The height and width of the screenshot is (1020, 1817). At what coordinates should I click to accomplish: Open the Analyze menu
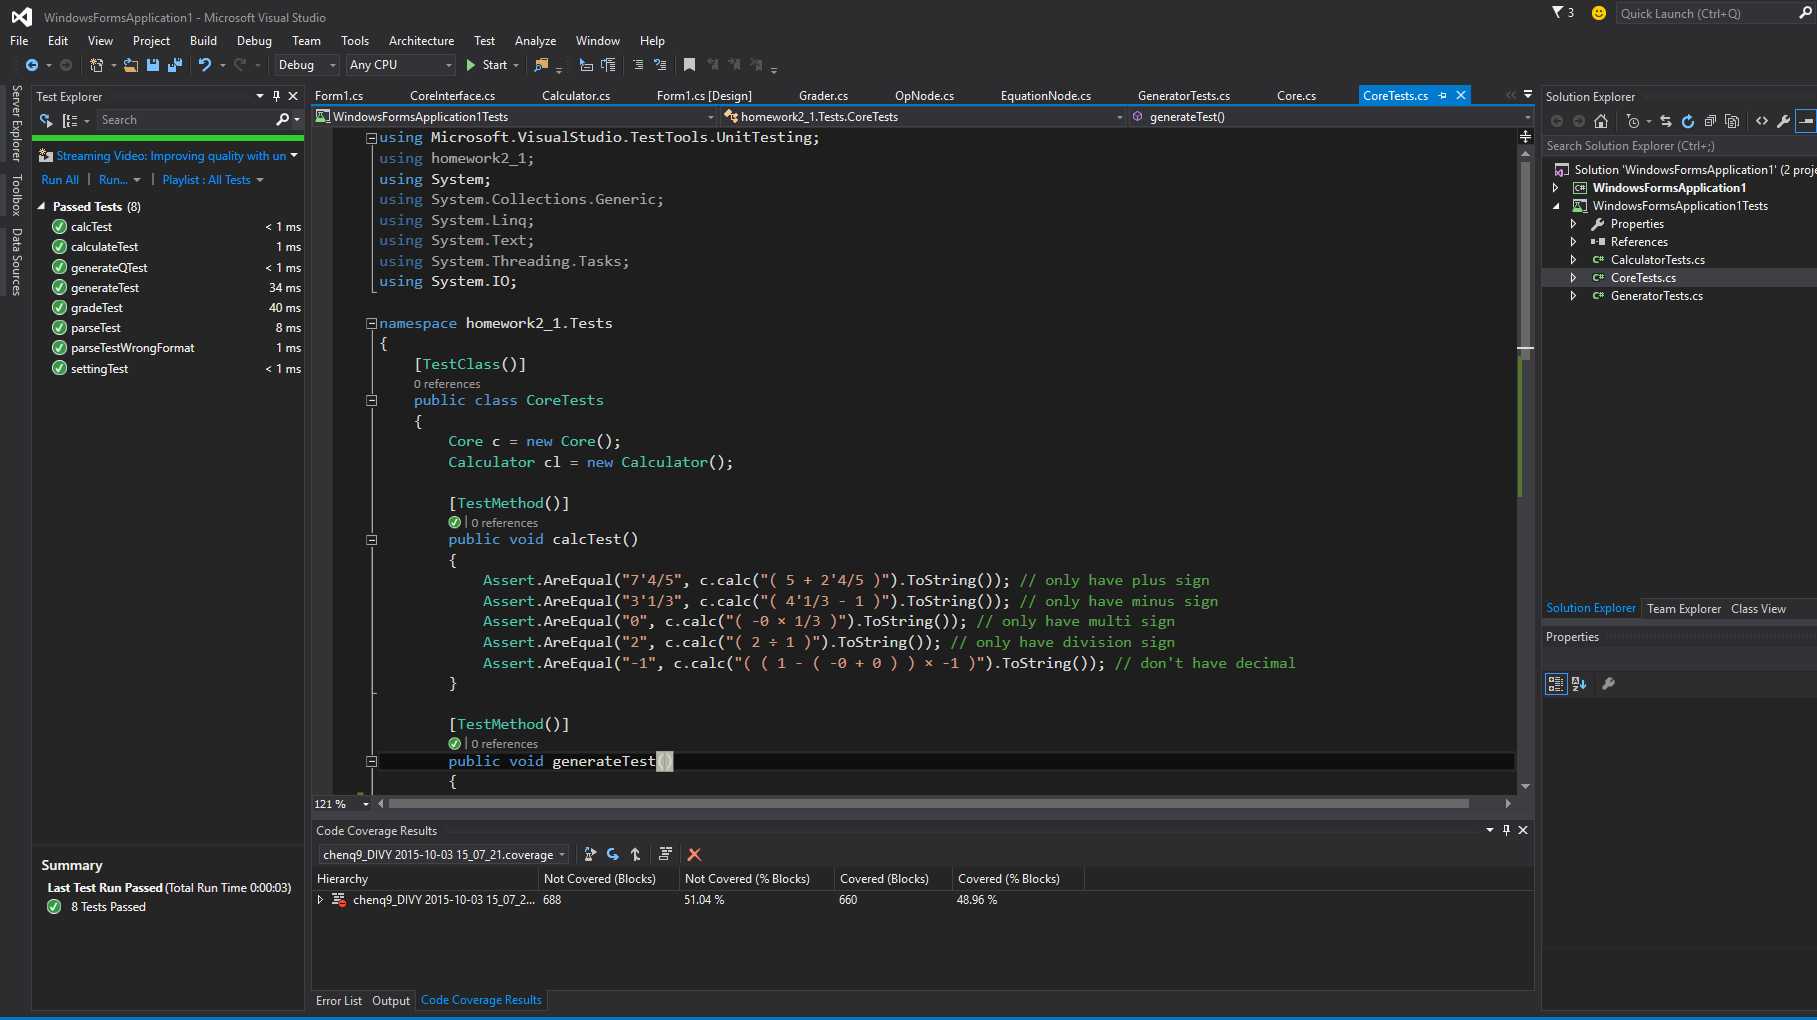(535, 41)
